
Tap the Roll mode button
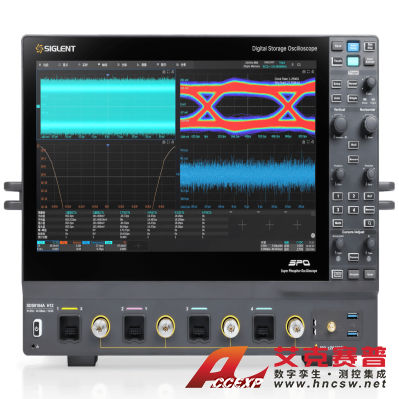point(353,145)
